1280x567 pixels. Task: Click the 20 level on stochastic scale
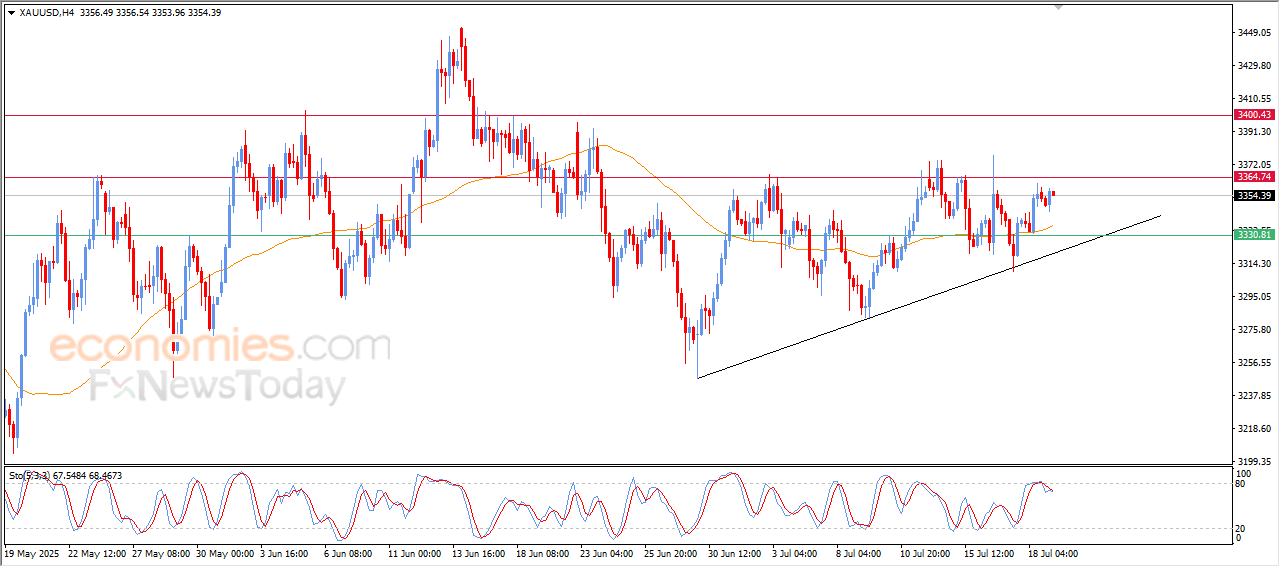pos(1242,528)
